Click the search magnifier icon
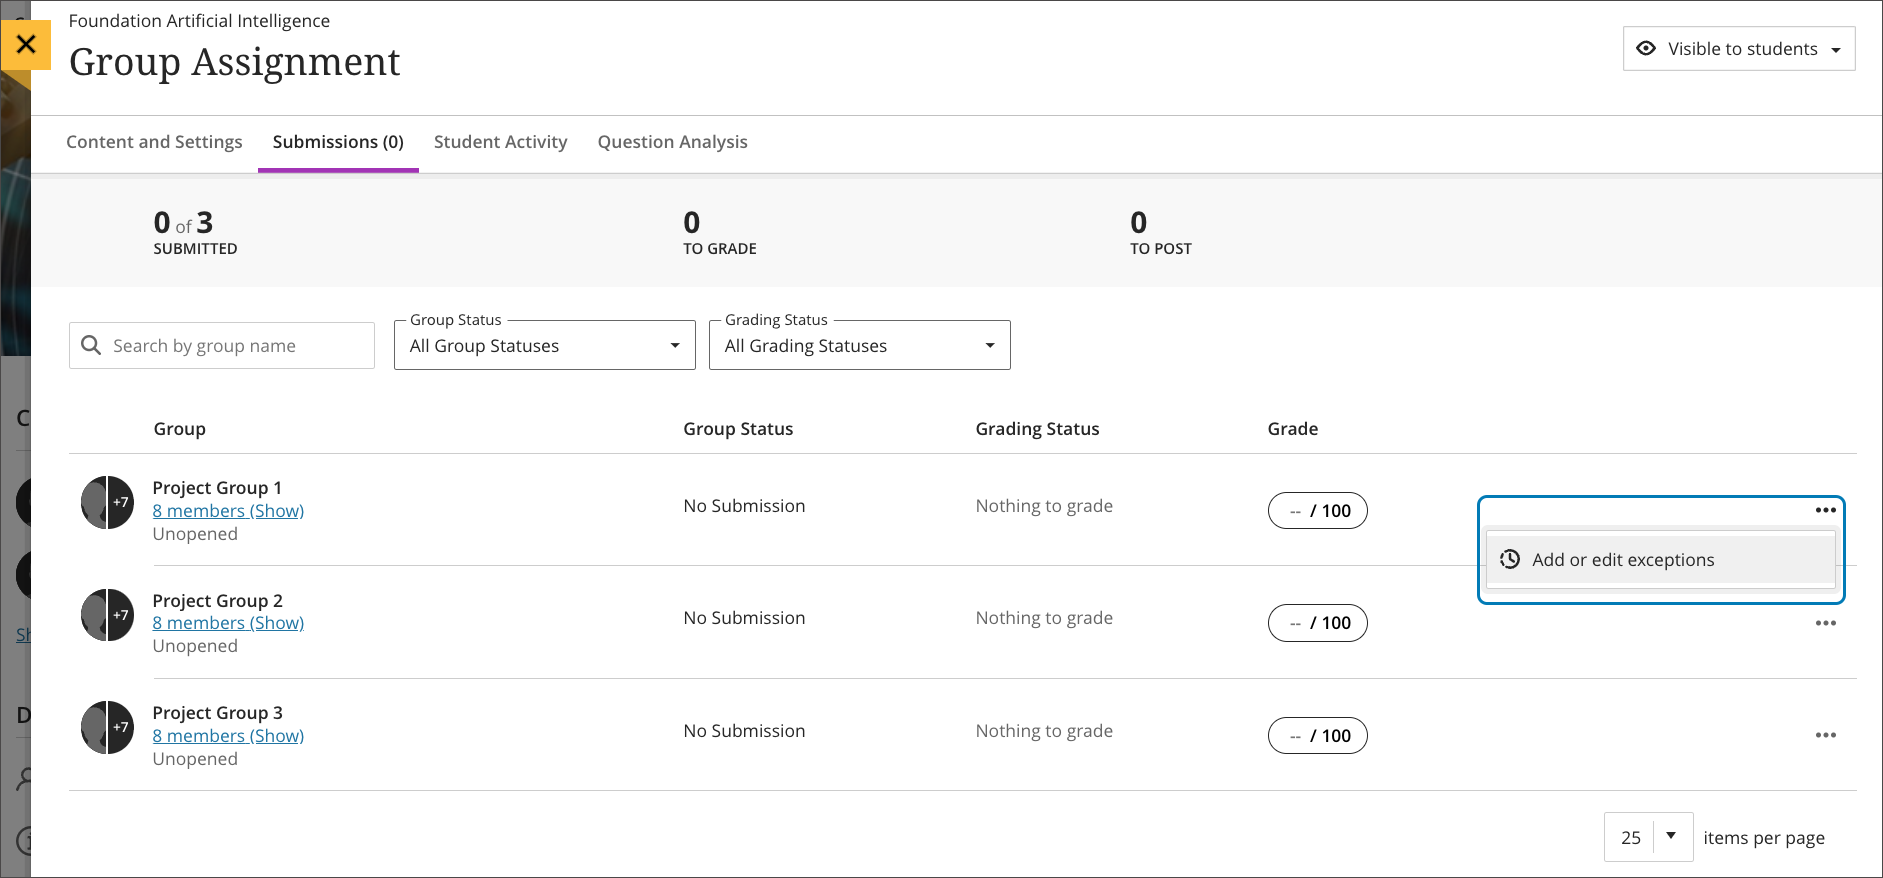The image size is (1883, 878). pos(91,345)
